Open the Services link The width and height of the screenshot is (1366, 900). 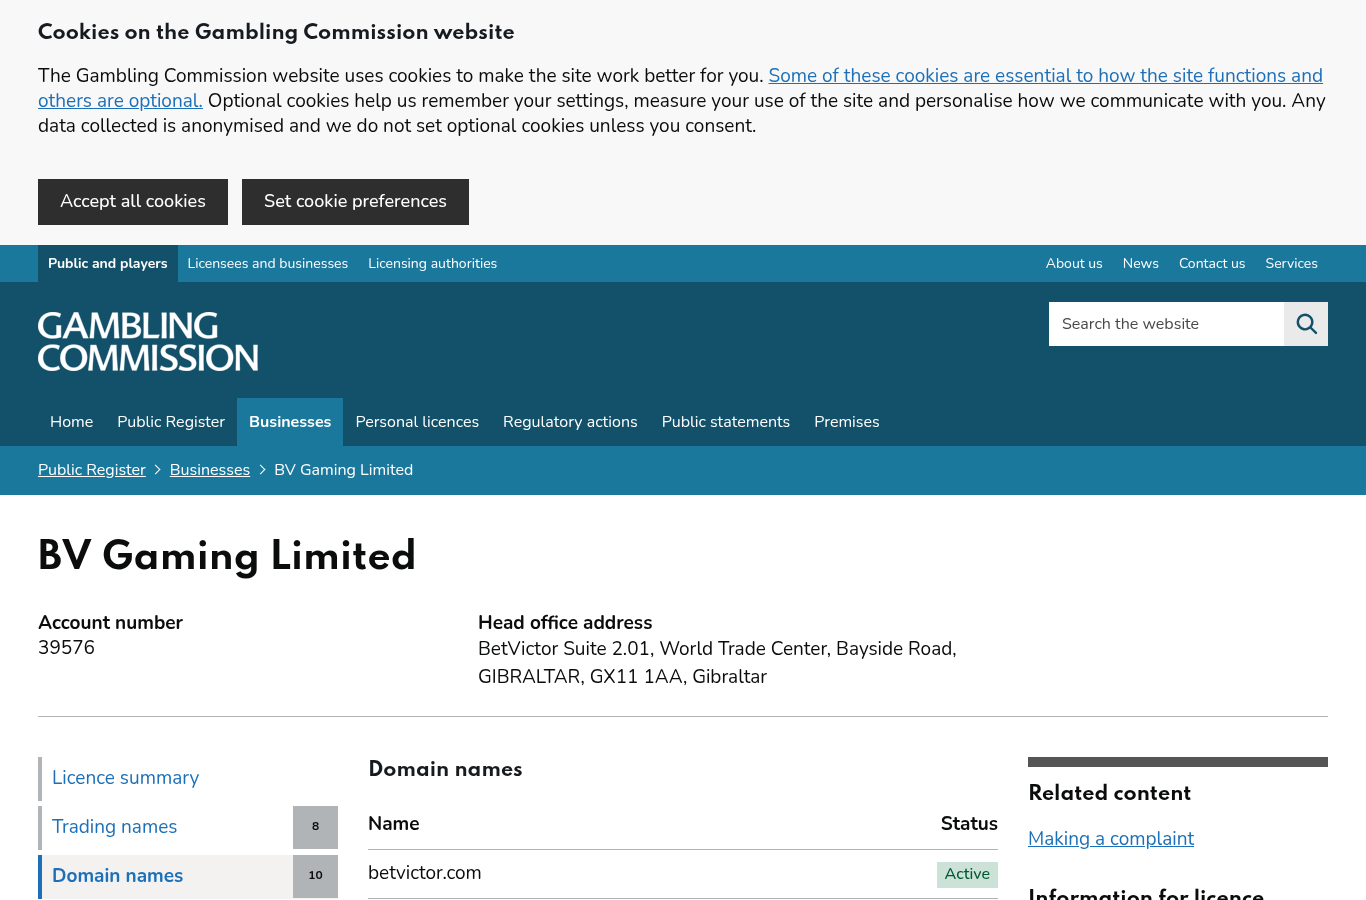pyautogui.click(x=1291, y=264)
